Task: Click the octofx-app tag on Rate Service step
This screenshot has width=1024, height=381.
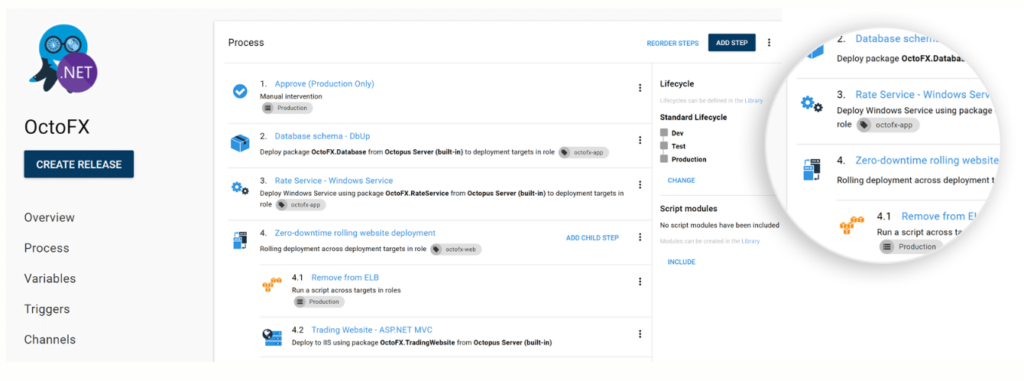Action: pyautogui.click(x=300, y=205)
